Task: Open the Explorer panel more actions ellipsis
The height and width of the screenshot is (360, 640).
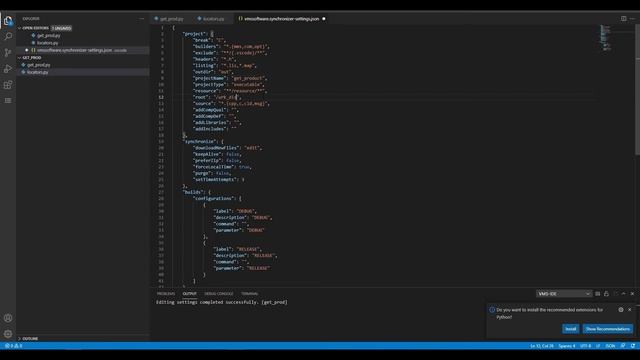Action: point(142,19)
